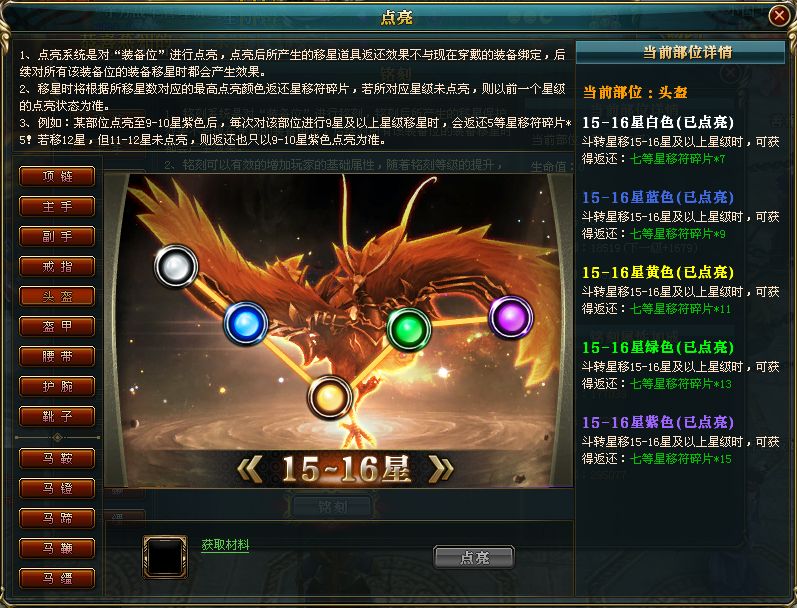Close the 点亮 window
Viewport: 797px width, 608px height.
tap(778, 16)
